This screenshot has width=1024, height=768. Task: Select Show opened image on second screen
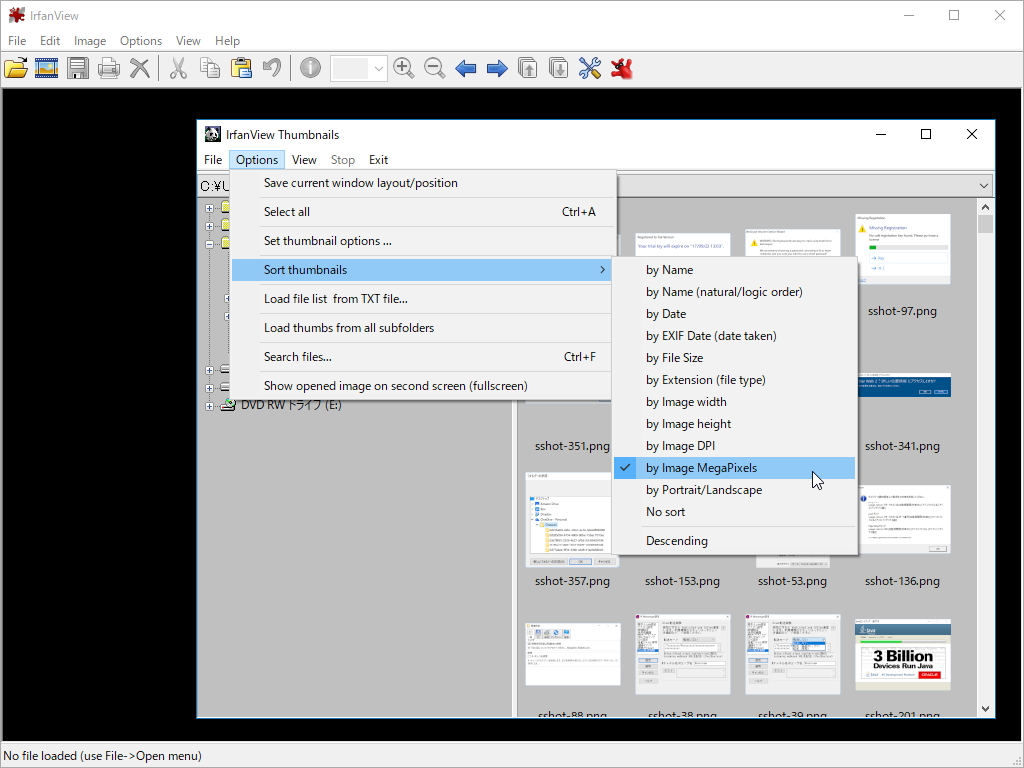[x=422, y=386]
